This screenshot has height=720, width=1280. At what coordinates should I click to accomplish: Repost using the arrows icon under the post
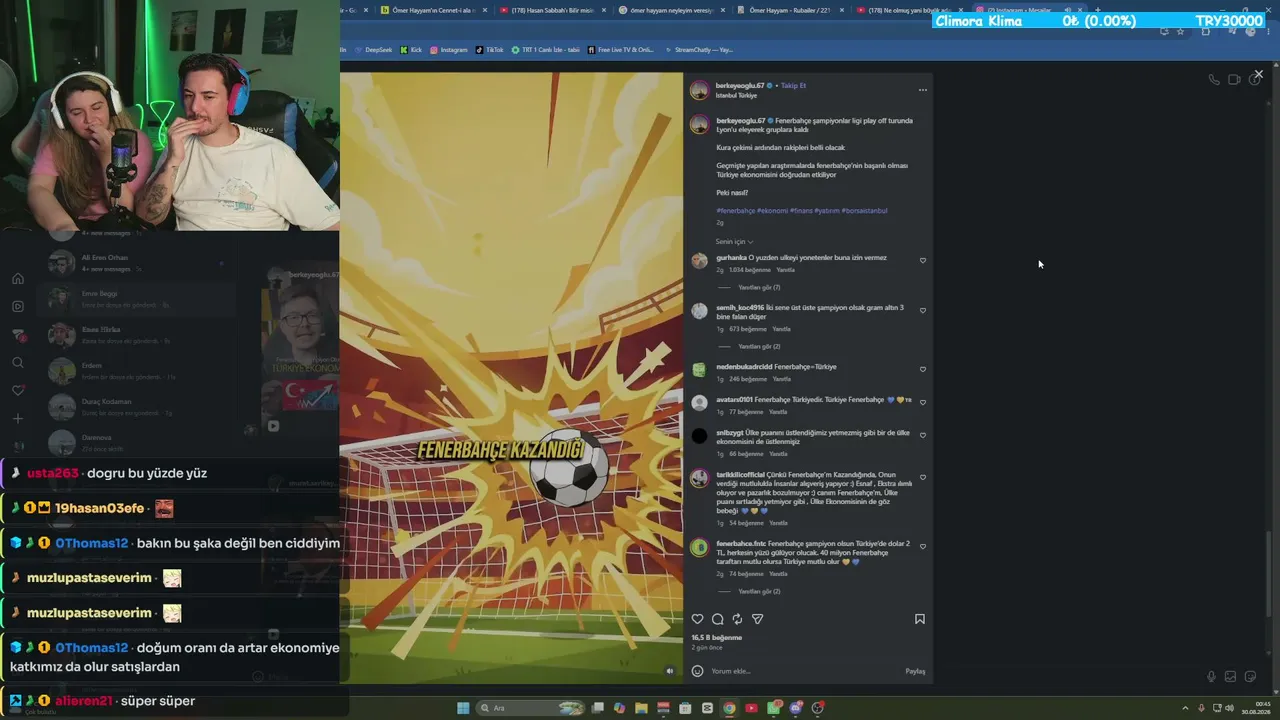(x=737, y=619)
